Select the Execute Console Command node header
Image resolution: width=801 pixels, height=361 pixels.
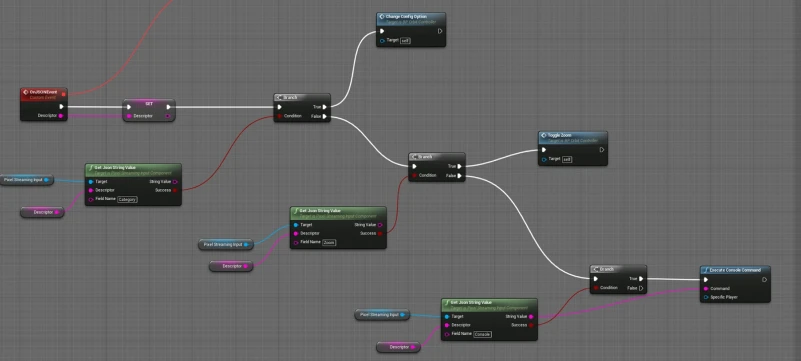pos(735,270)
